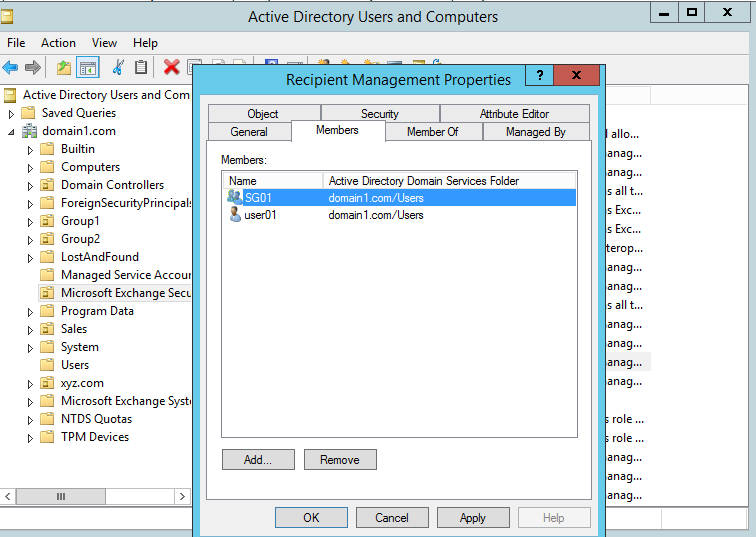Expand the NTDS Quotas node

(30, 420)
